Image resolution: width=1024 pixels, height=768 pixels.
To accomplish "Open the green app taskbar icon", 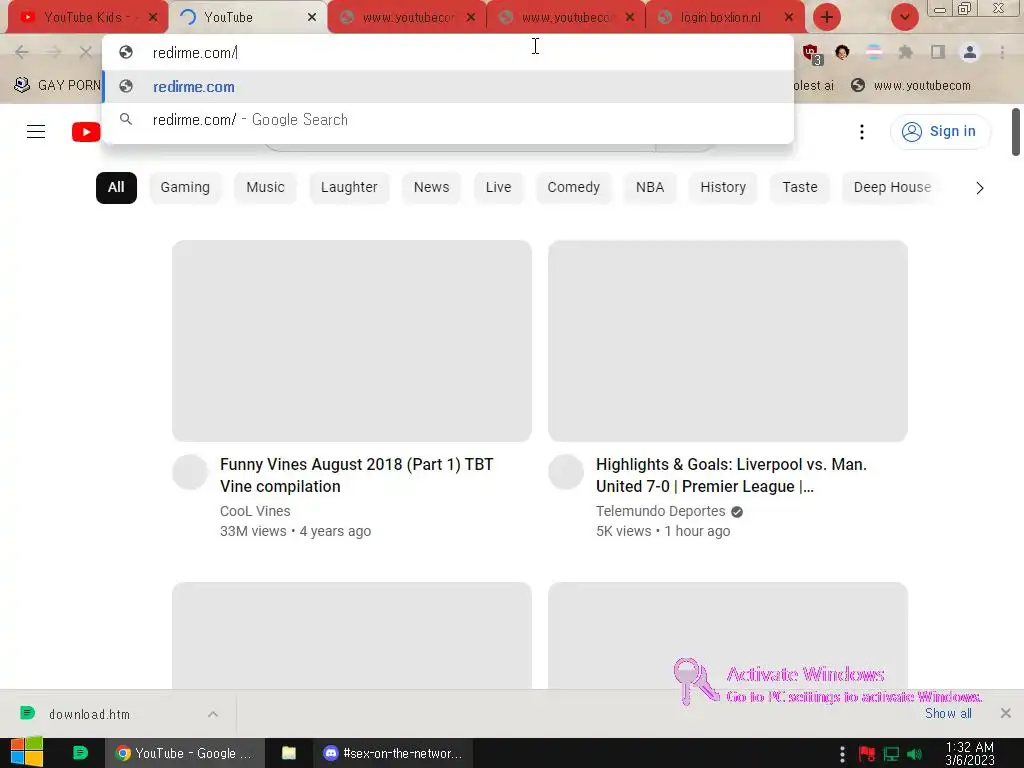I will click(x=80, y=753).
